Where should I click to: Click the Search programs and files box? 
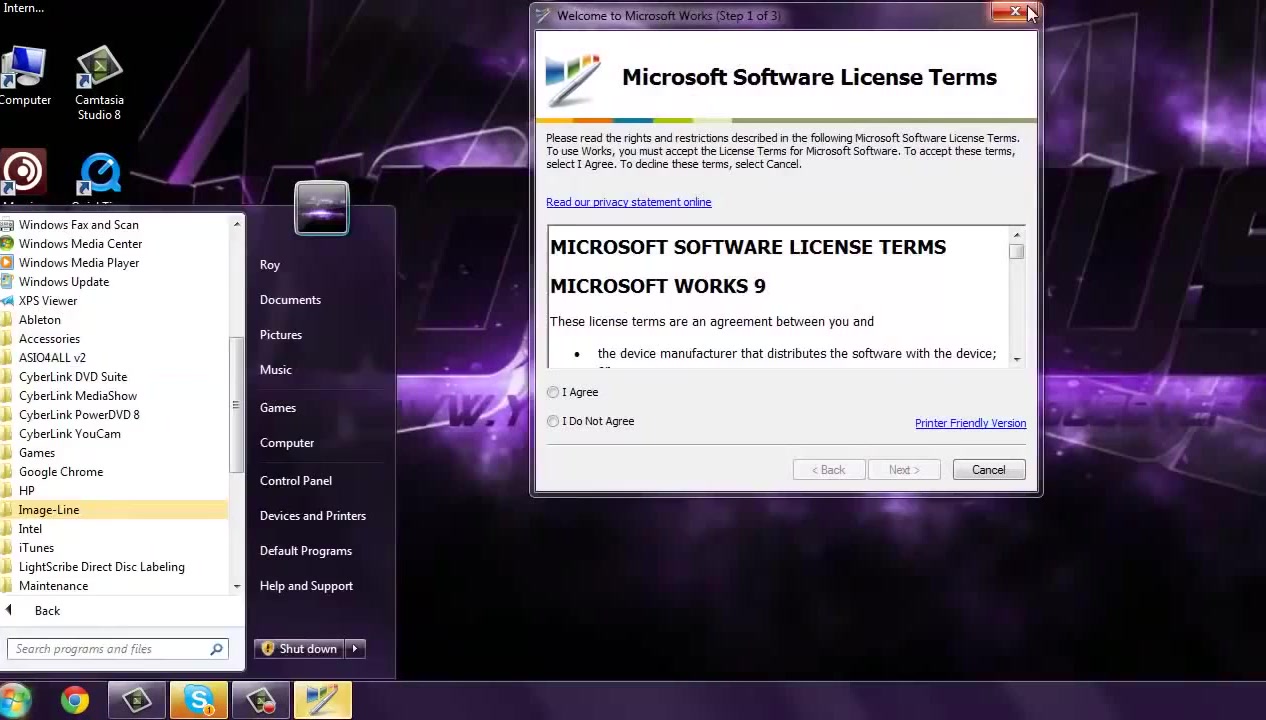(x=110, y=649)
